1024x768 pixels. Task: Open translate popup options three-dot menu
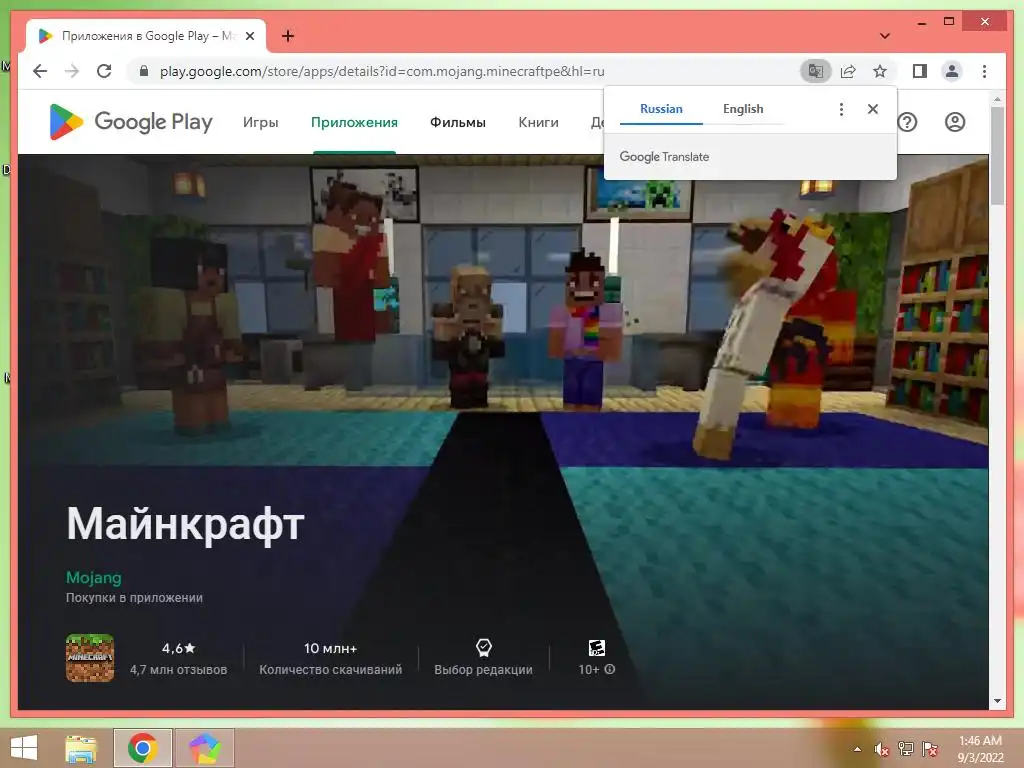(841, 109)
